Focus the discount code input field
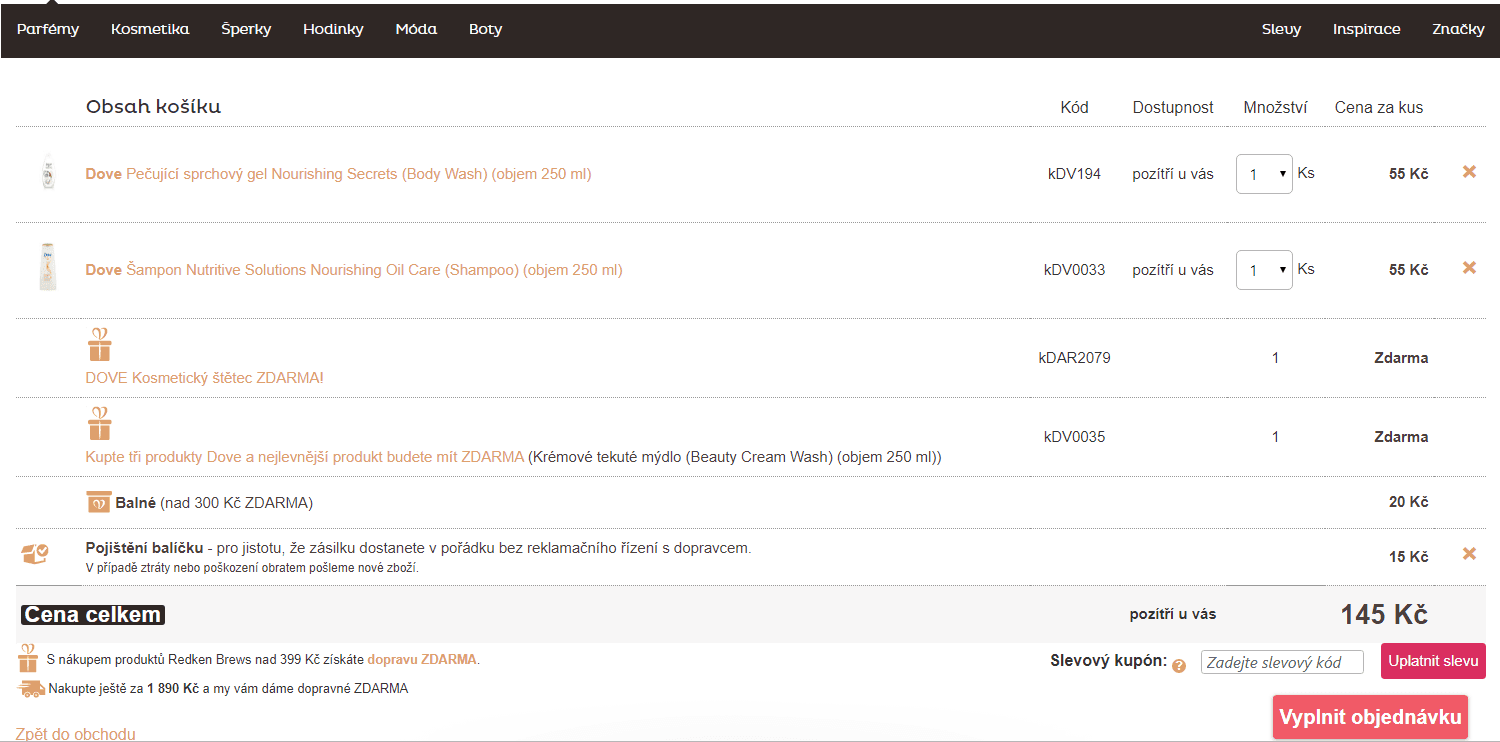1500x742 pixels. coord(1282,662)
